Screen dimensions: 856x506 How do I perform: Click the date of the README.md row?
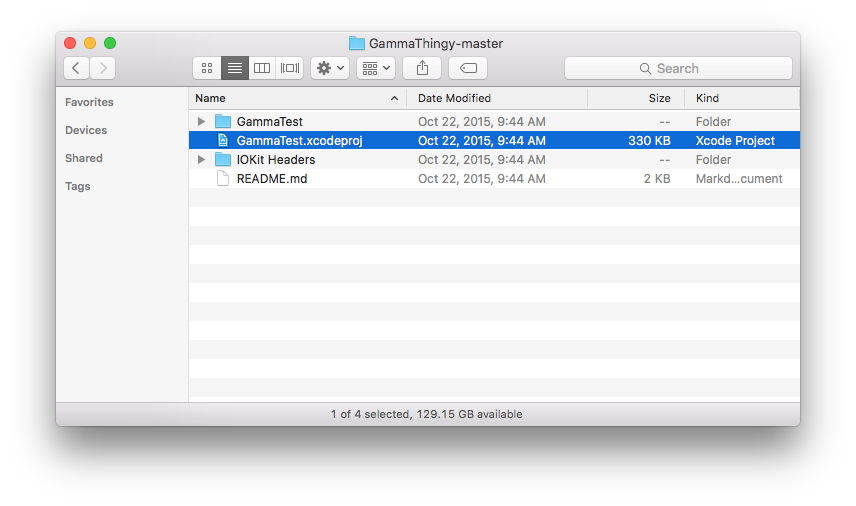482,178
